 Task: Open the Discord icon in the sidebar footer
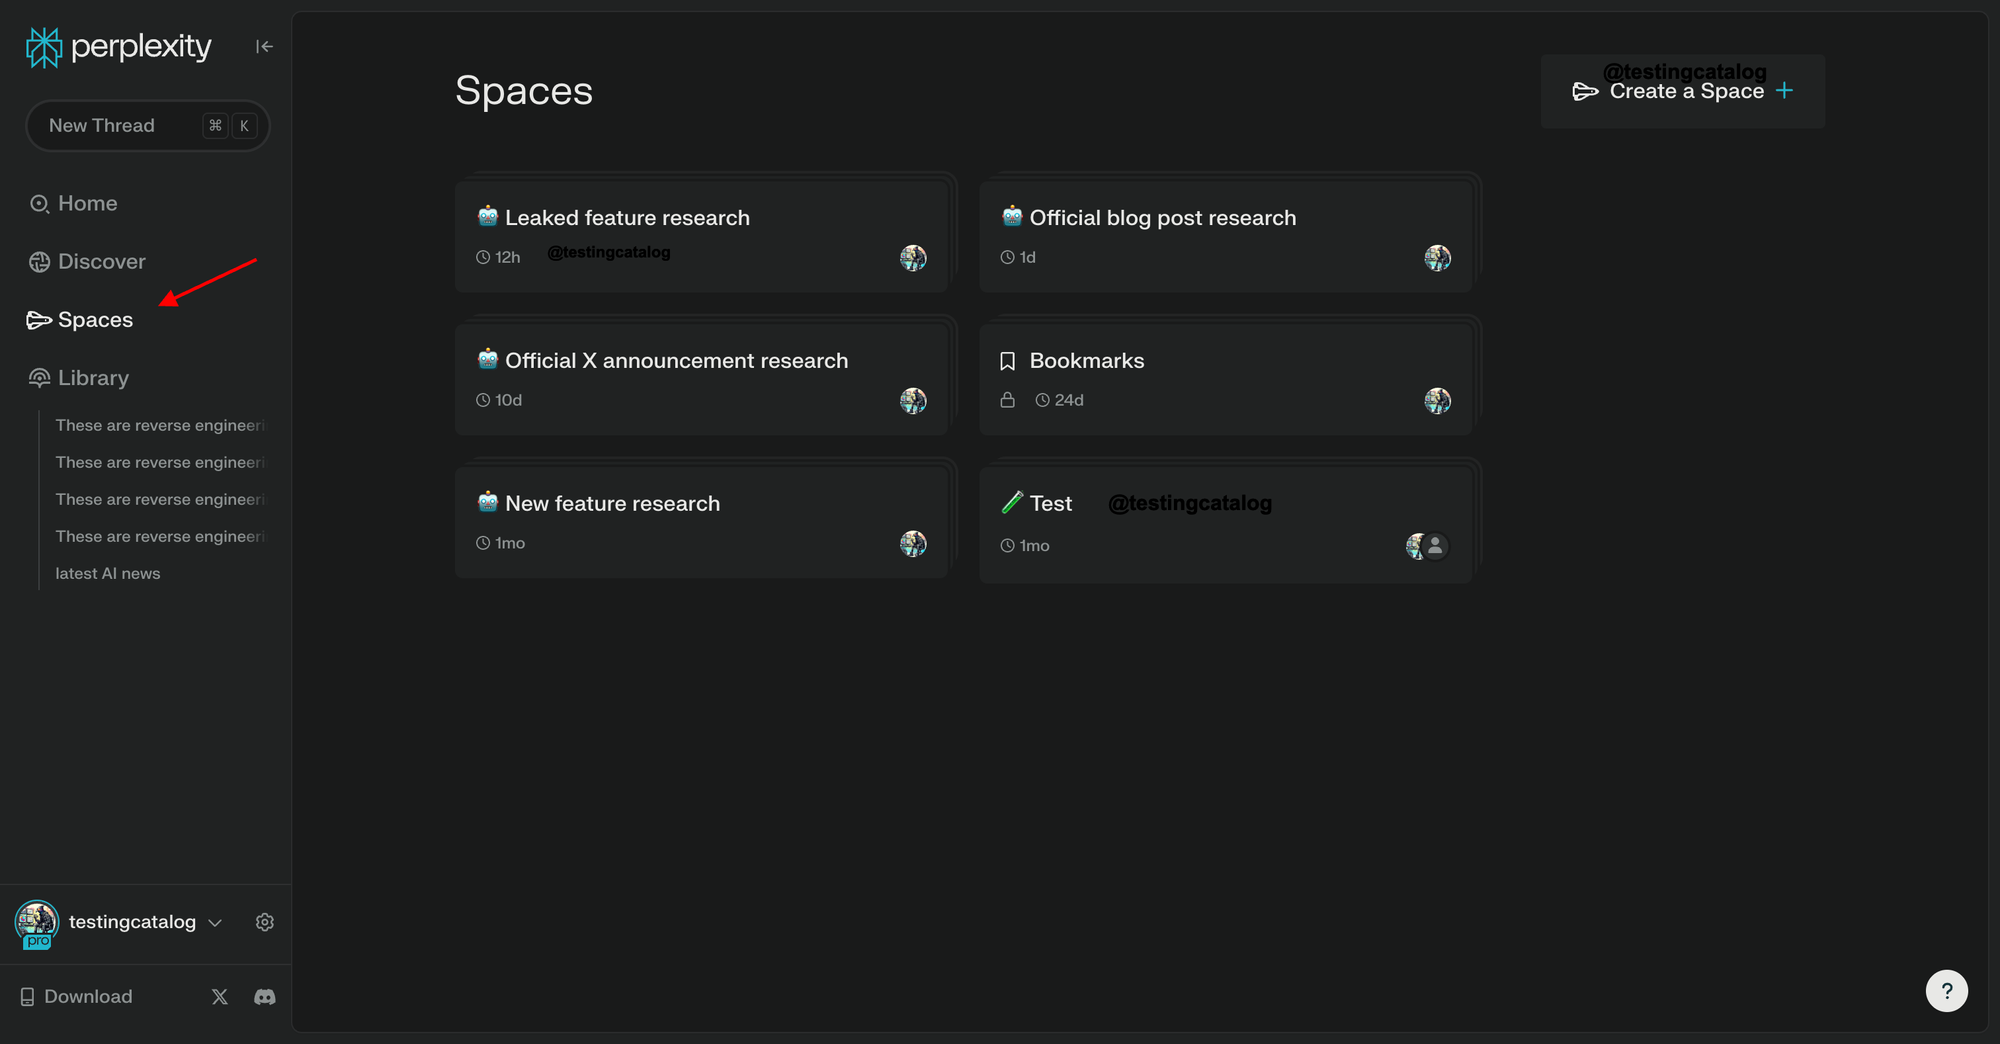tap(265, 997)
